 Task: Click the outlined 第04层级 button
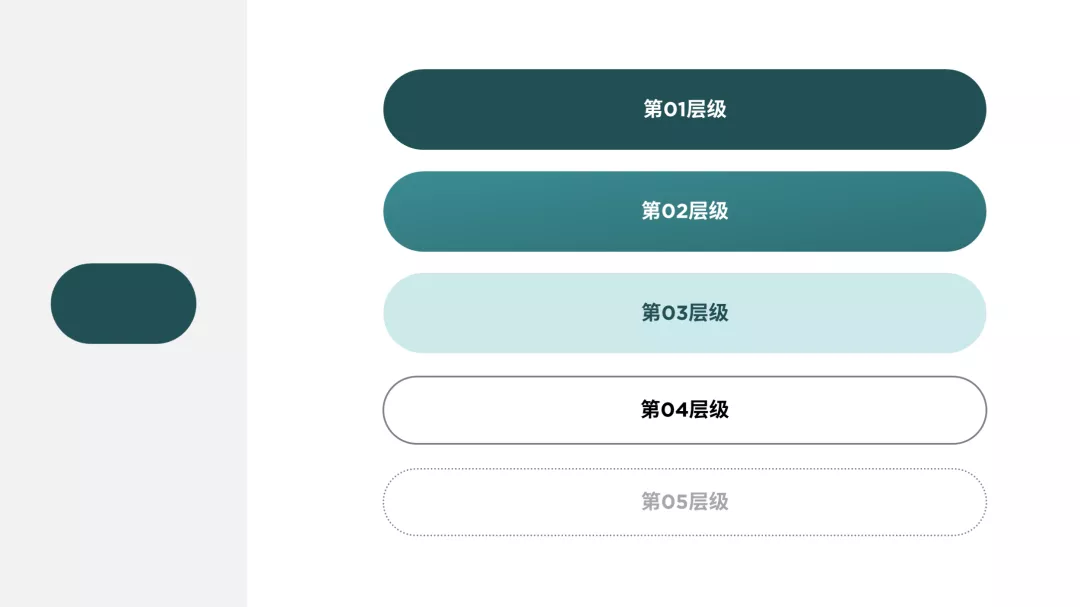(x=685, y=410)
